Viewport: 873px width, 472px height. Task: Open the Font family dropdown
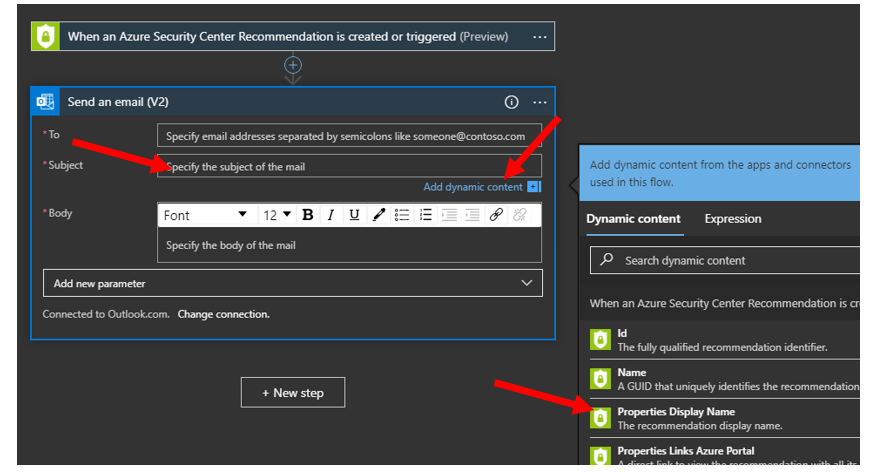[205, 215]
